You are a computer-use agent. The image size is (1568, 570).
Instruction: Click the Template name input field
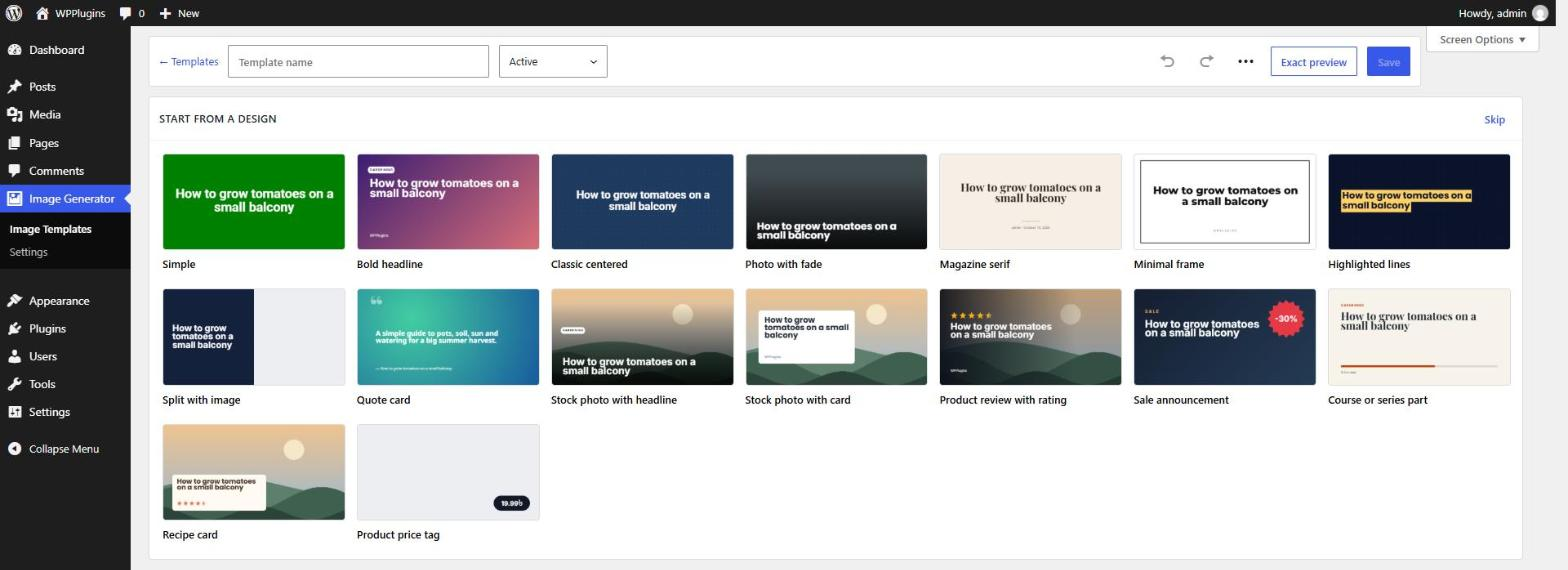click(x=358, y=62)
